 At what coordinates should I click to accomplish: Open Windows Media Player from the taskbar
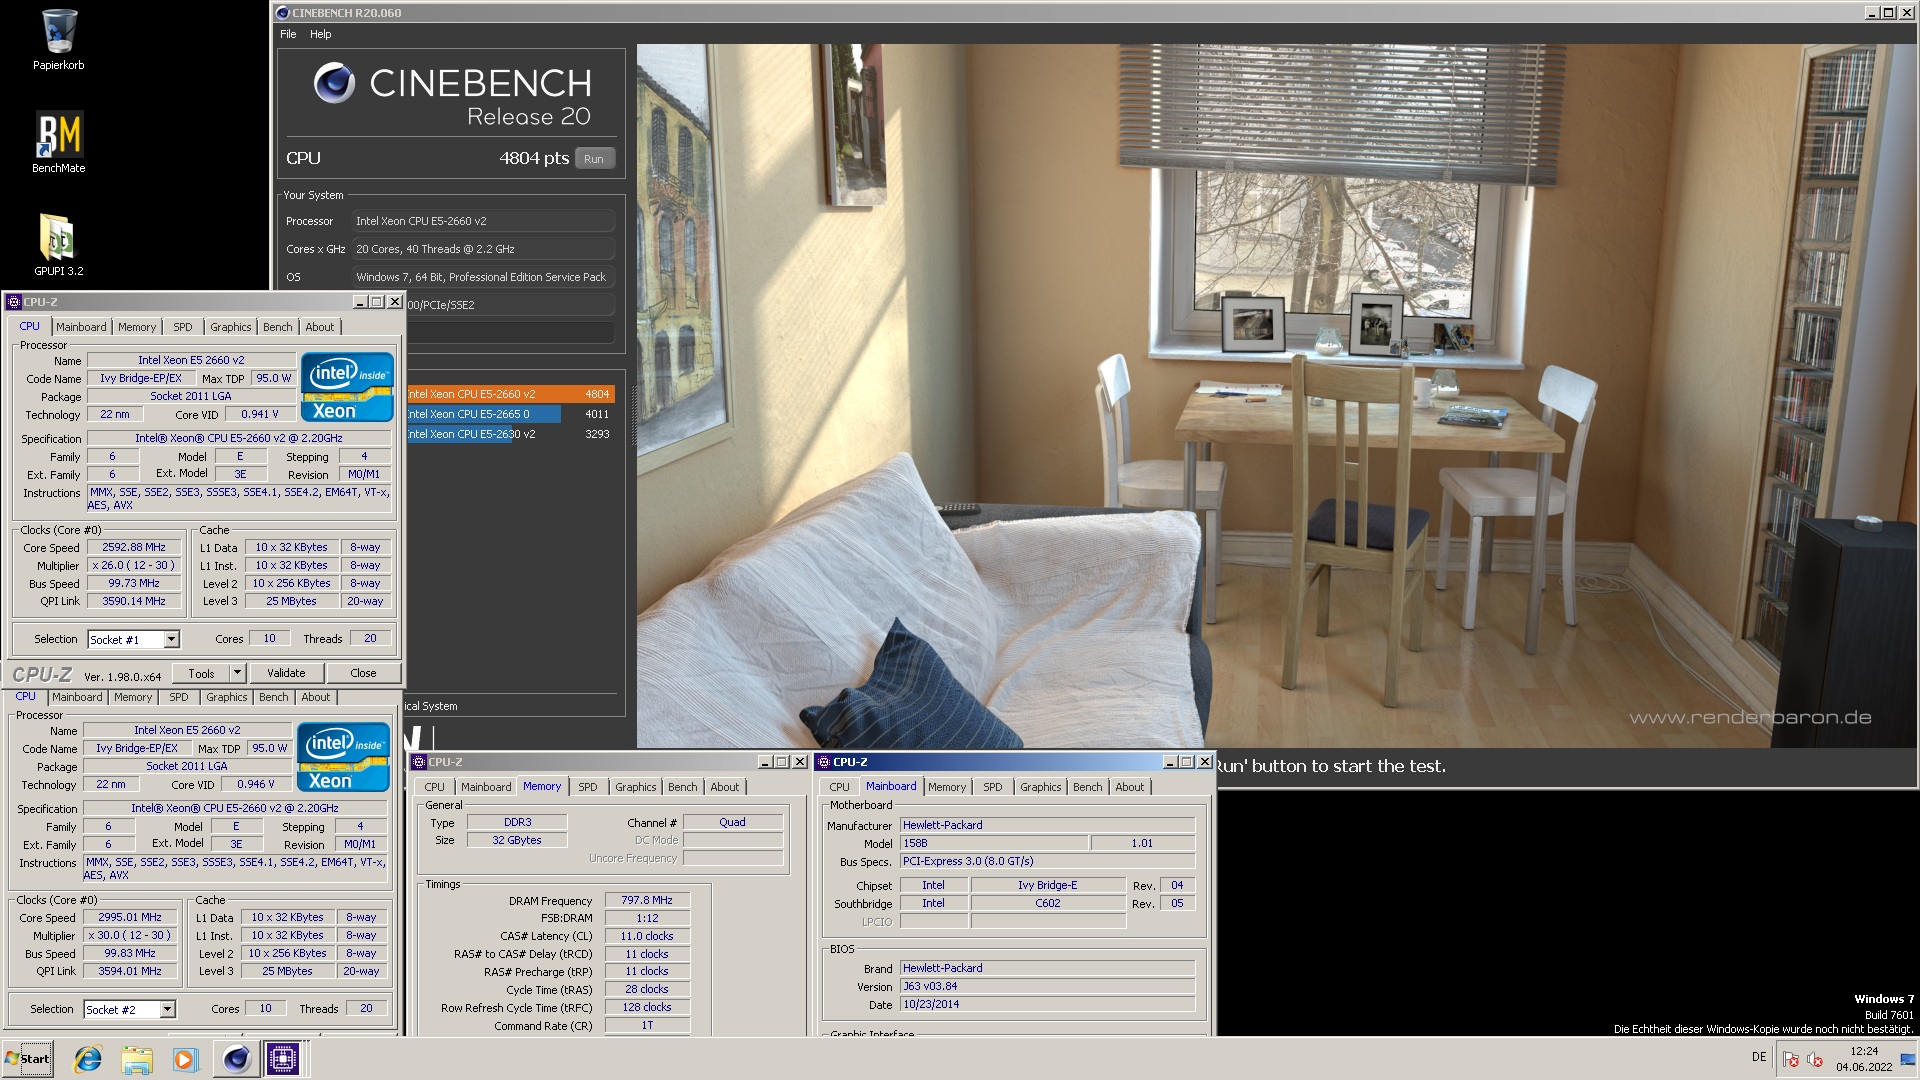185,1059
